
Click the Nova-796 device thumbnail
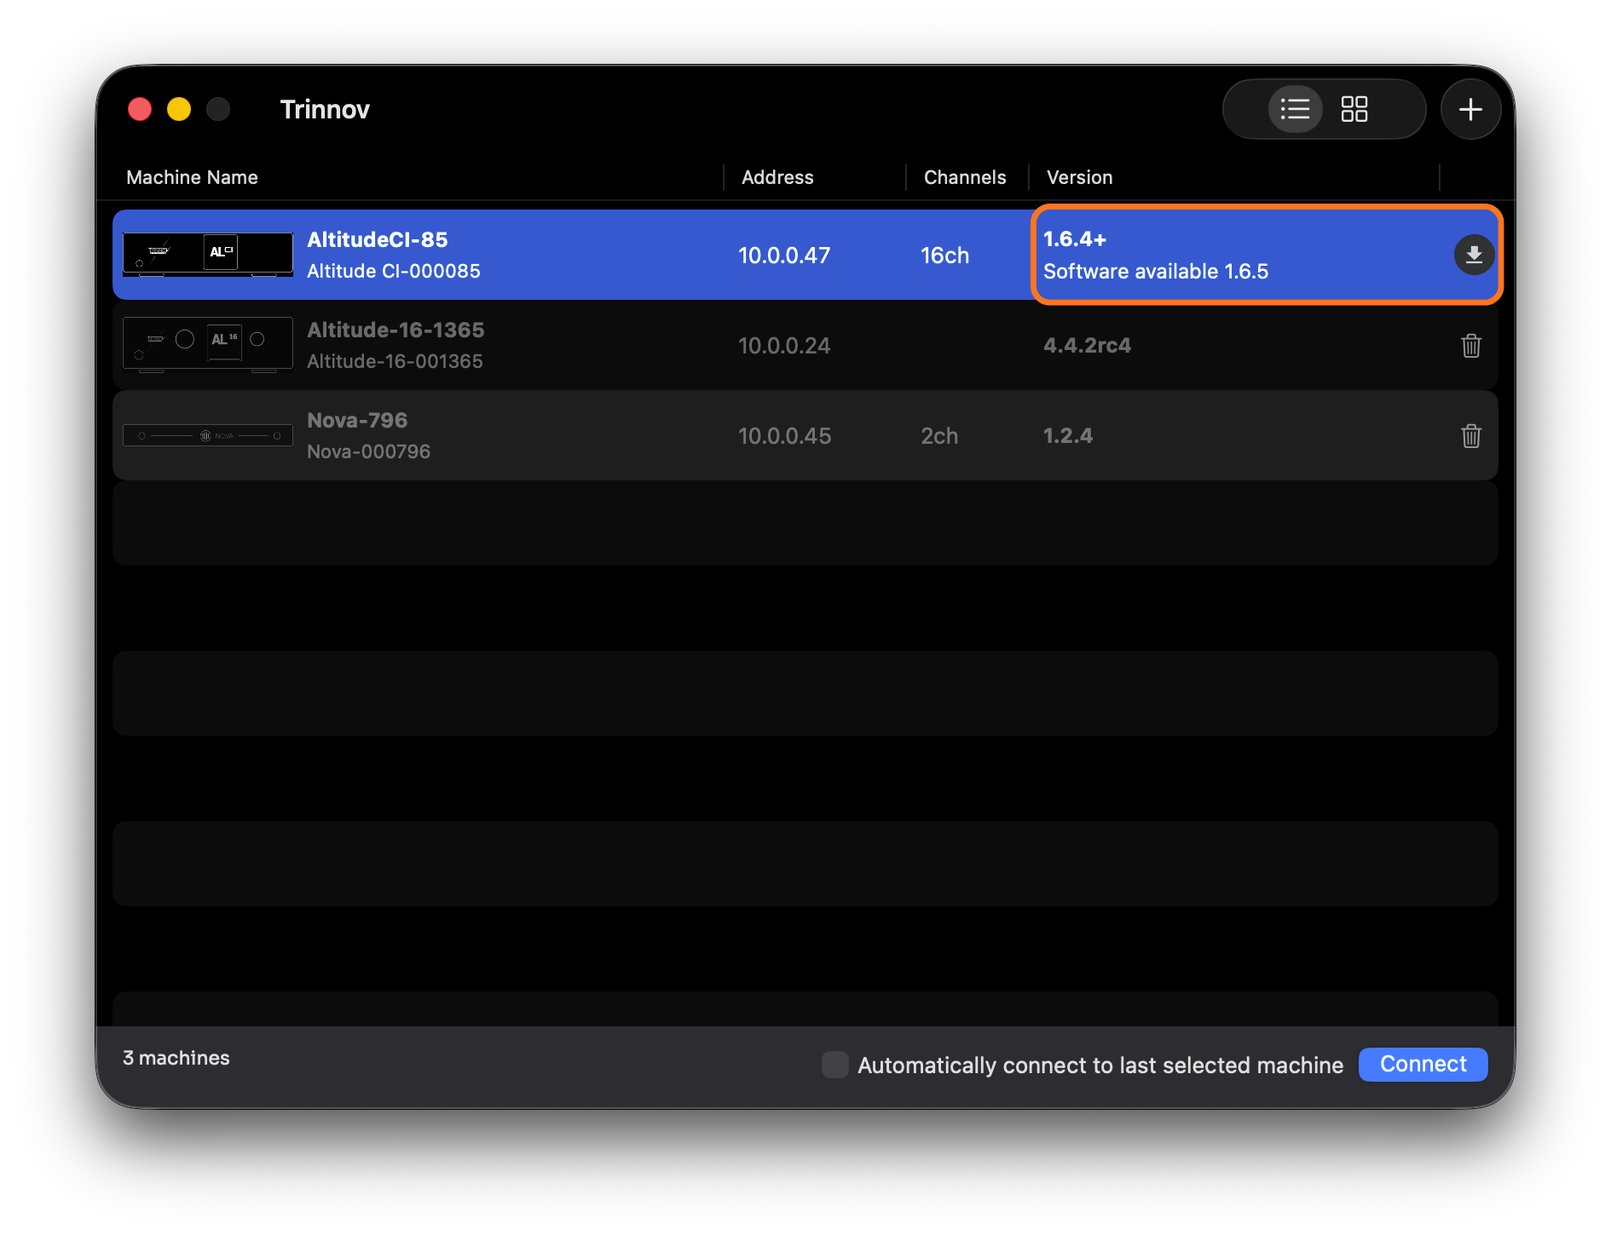pyautogui.click(x=208, y=435)
